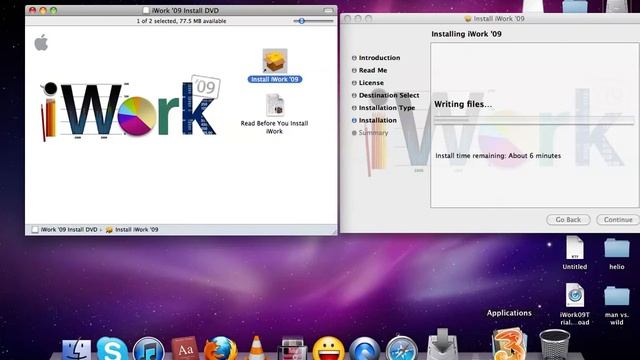
Task: Click Install time remaining text
Action: [x=498, y=156]
